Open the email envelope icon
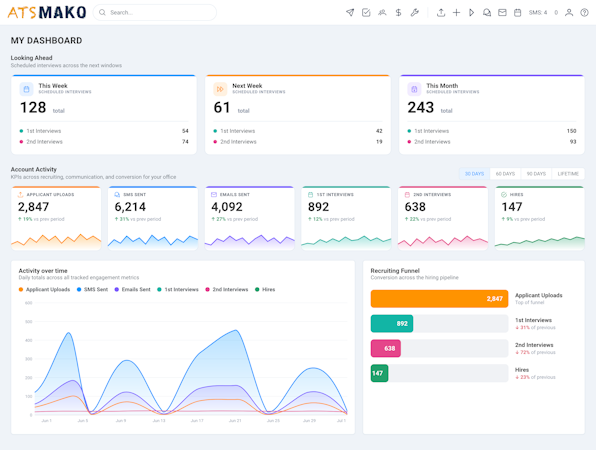The height and width of the screenshot is (450, 596). click(x=502, y=13)
